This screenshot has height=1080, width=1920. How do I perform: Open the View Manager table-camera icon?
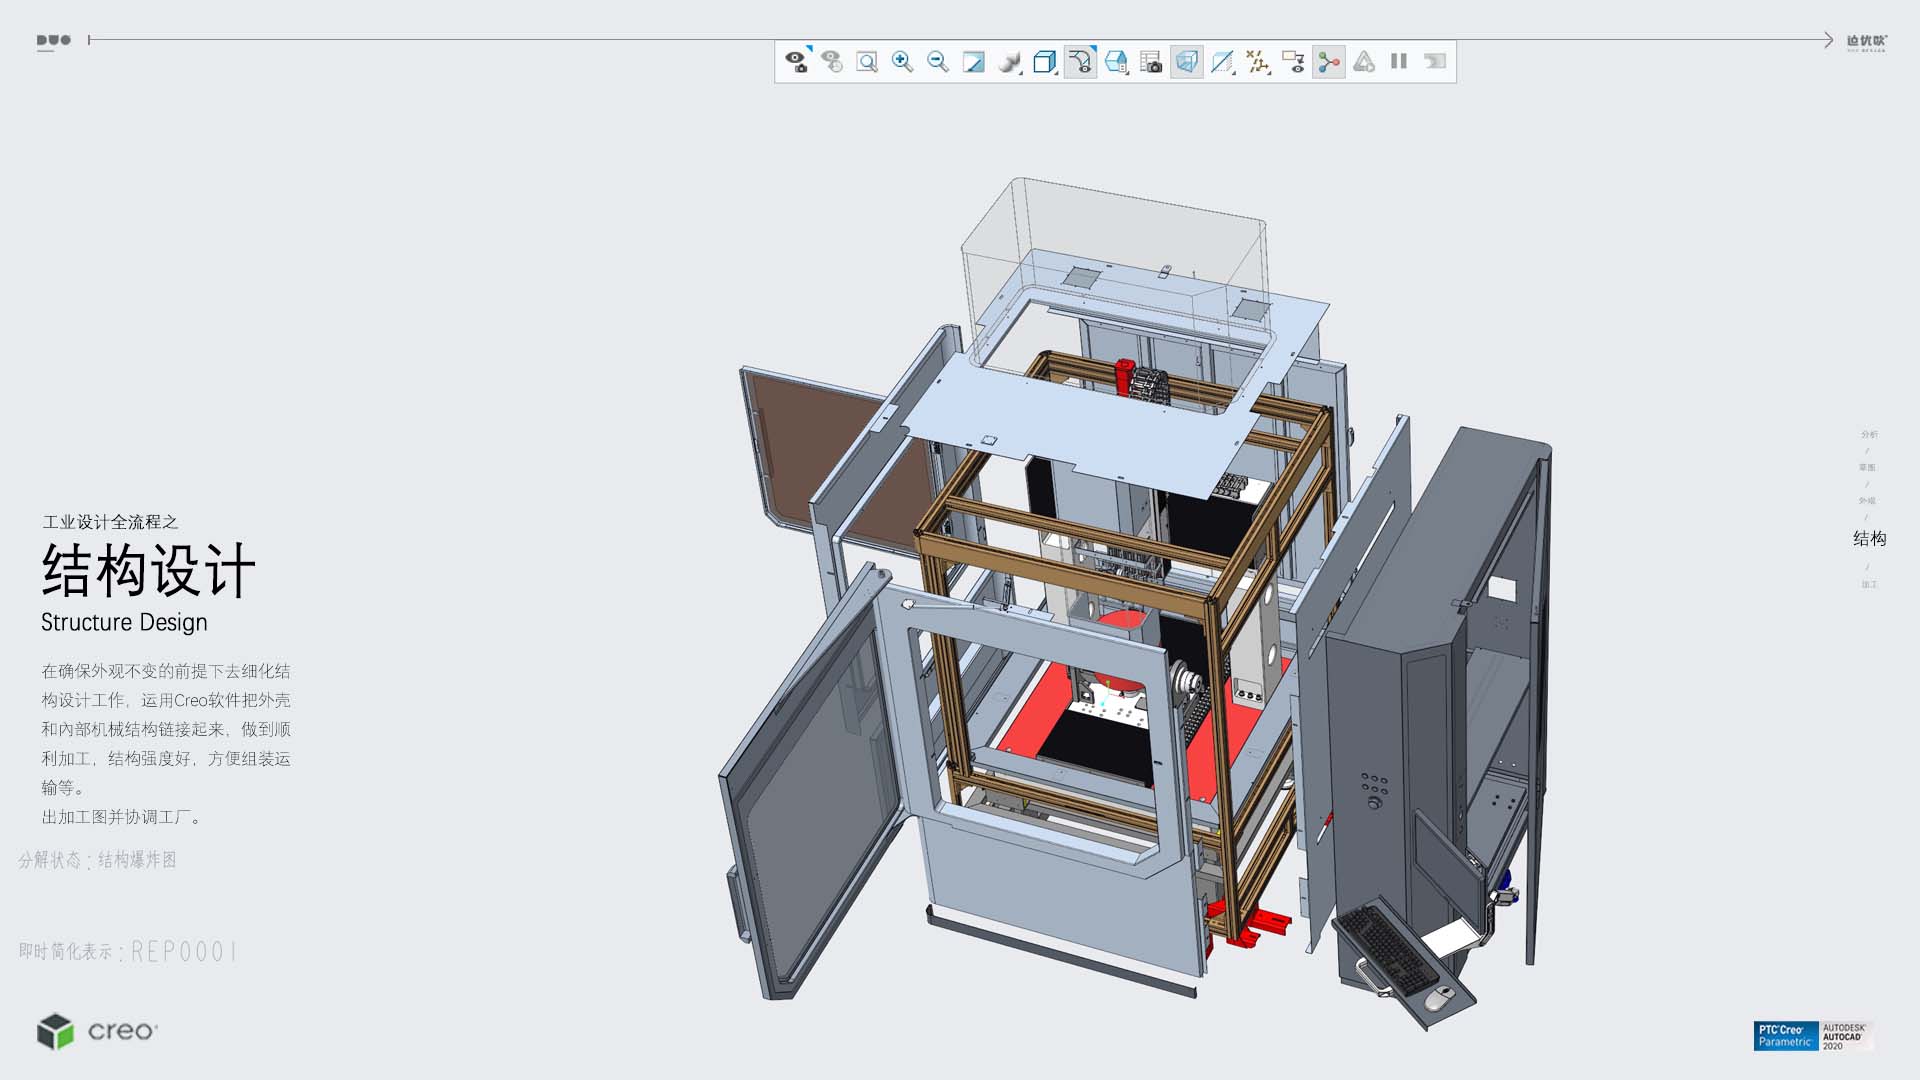coord(1151,62)
